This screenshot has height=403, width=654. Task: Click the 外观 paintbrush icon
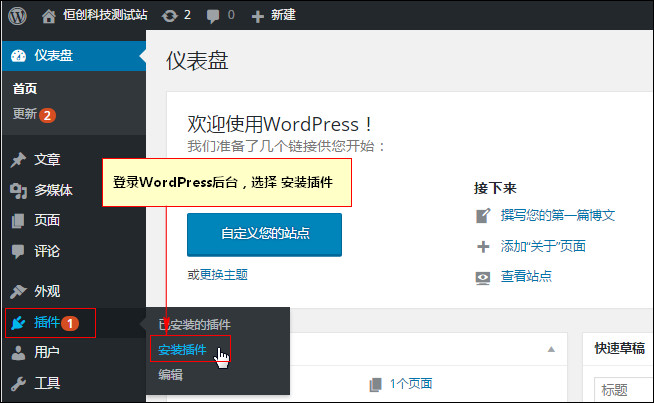[18, 291]
